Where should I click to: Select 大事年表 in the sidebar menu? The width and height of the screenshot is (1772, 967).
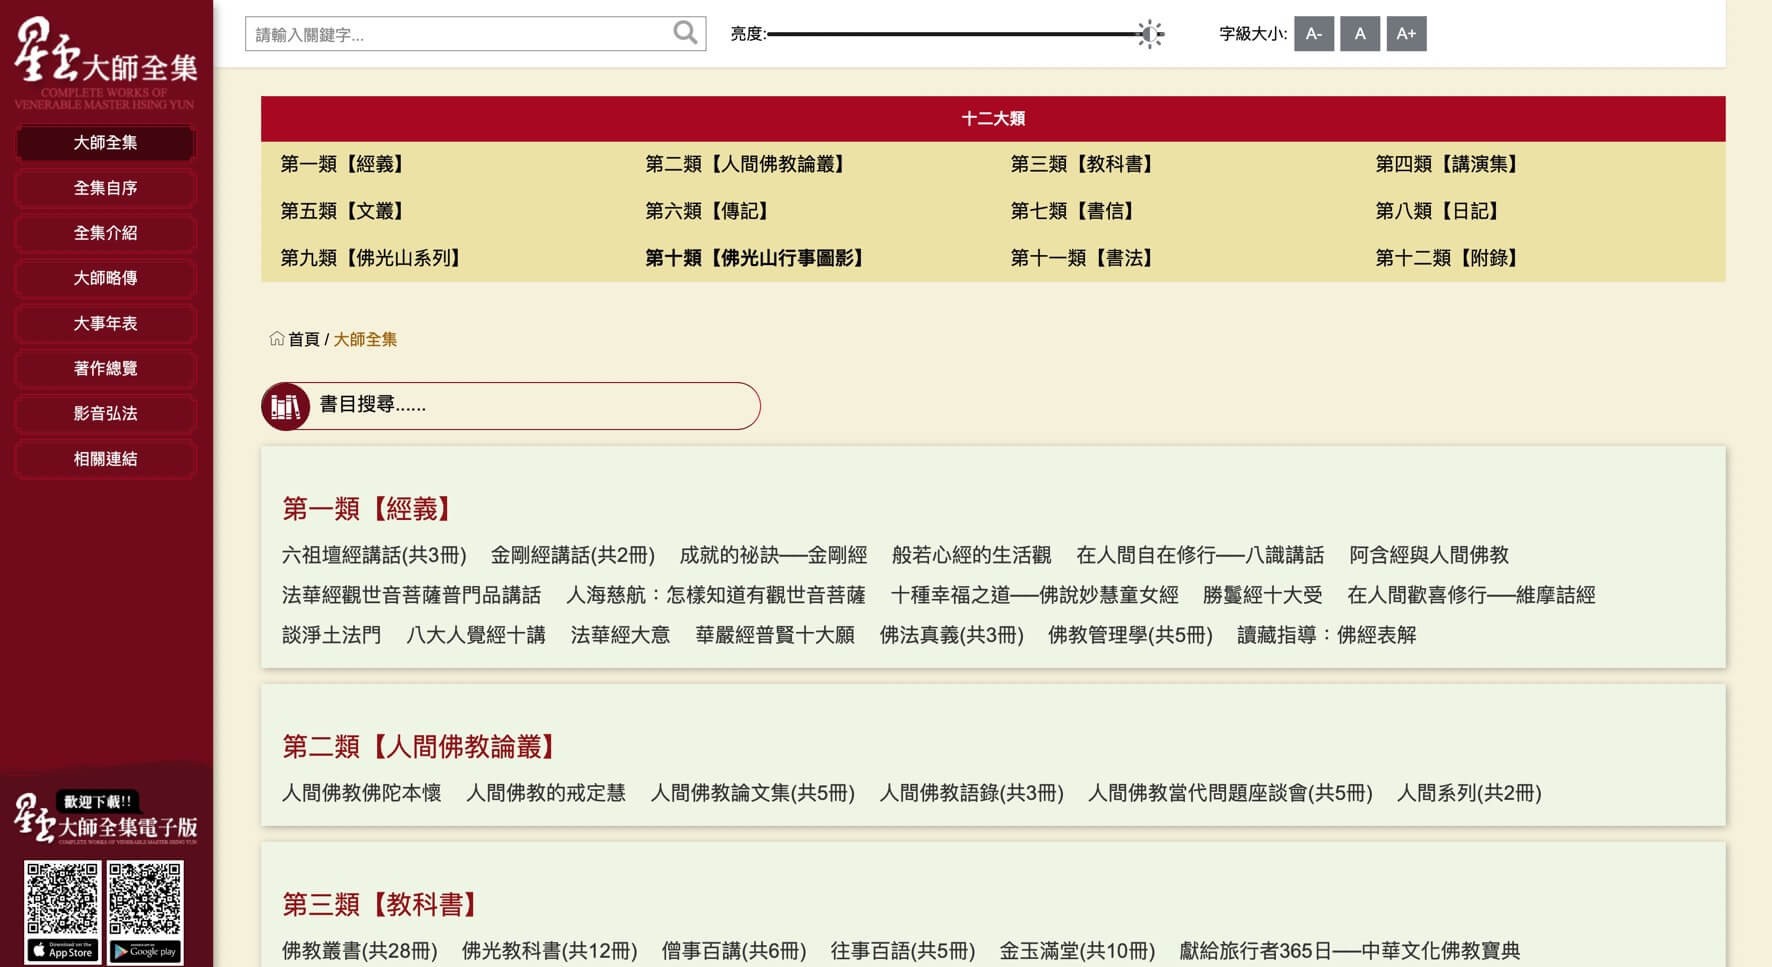coord(105,323)
